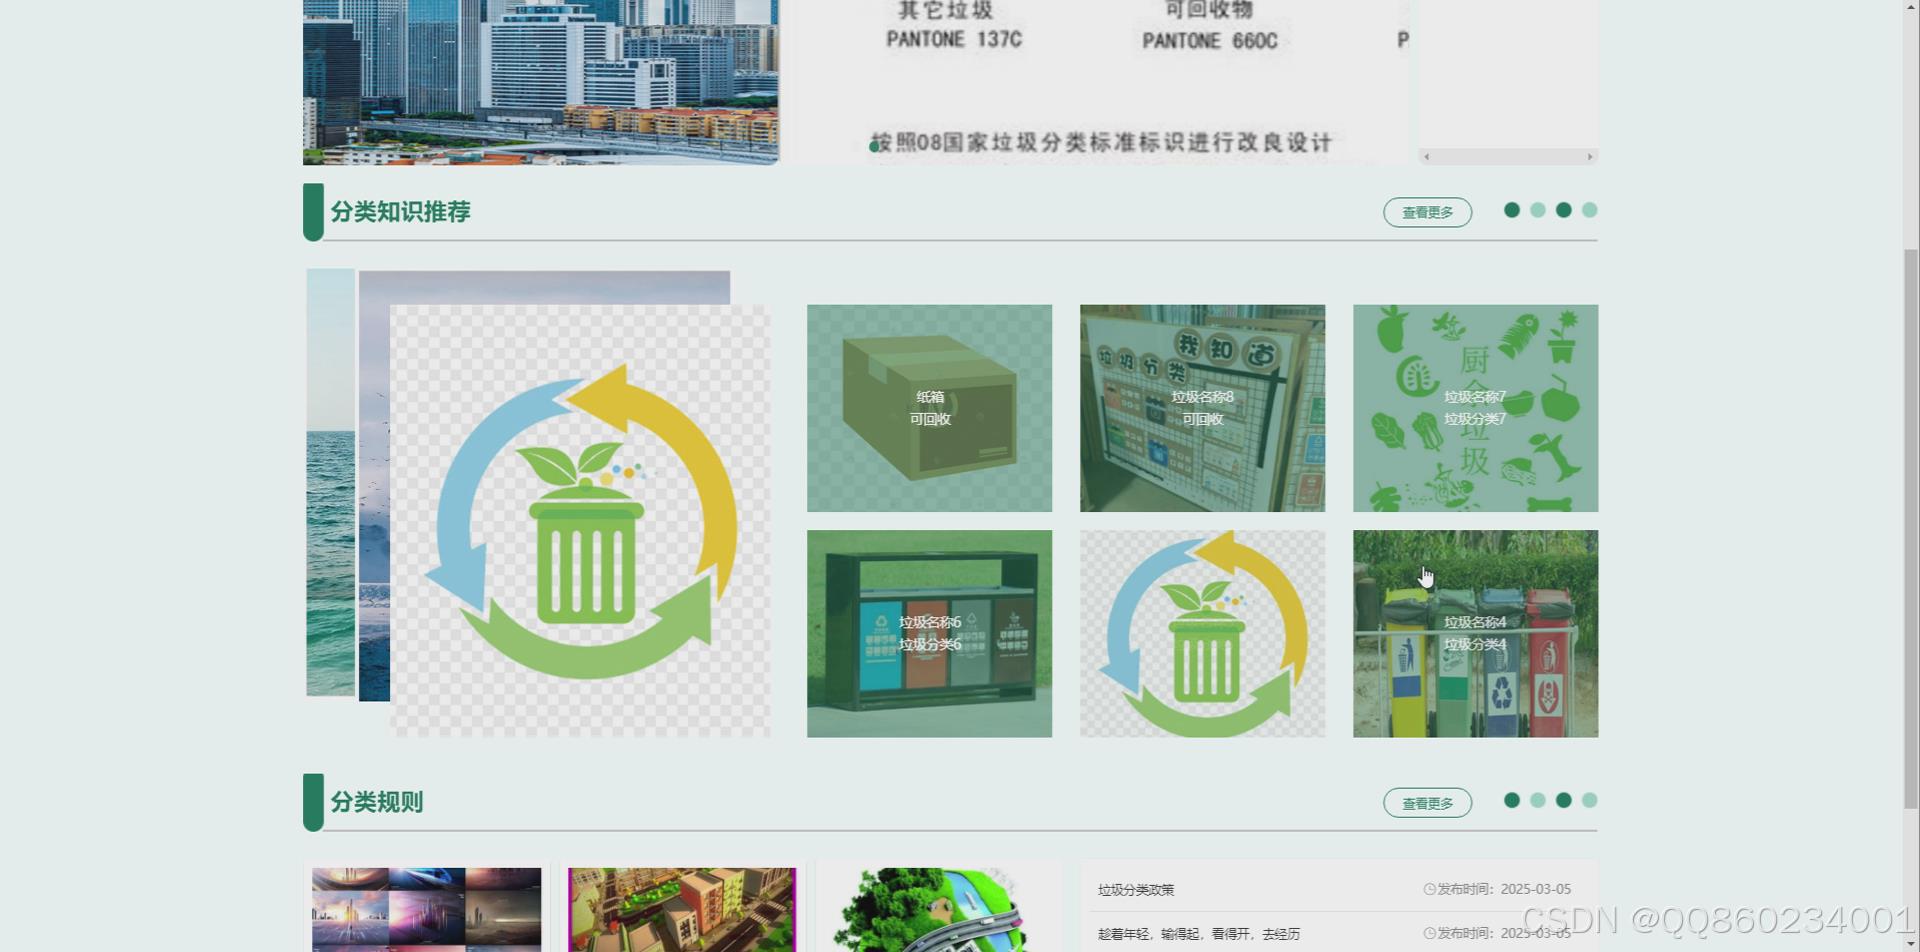Click the clock icon beside the second publish date
1920x952 pixels.
pyautogui.click(x=1428, y=931)
